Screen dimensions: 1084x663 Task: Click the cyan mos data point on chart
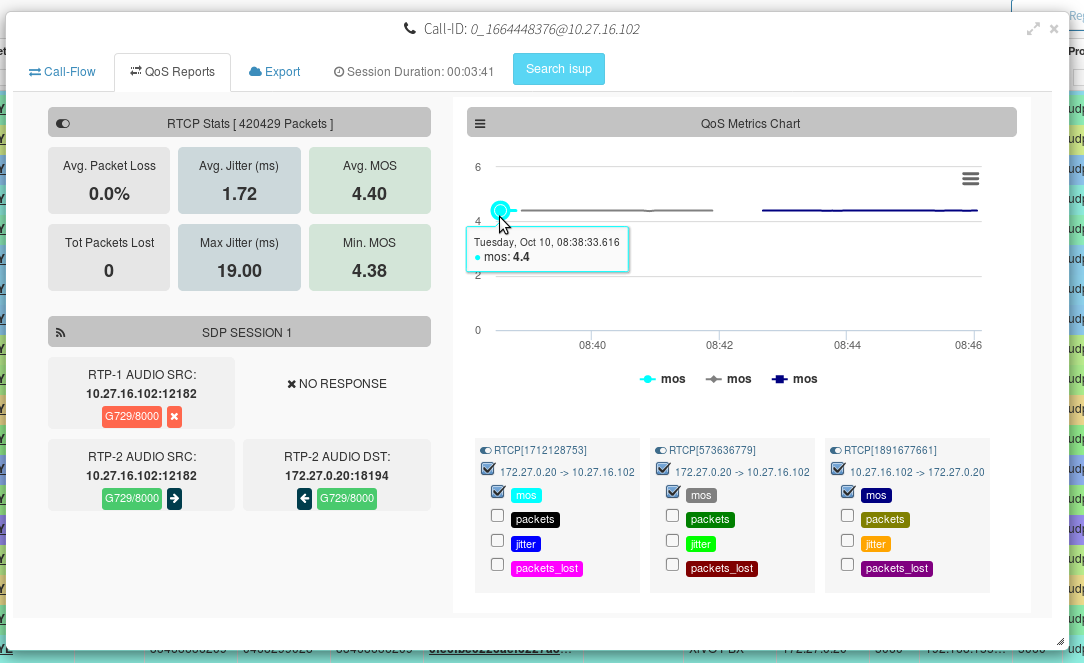[500, 210]
